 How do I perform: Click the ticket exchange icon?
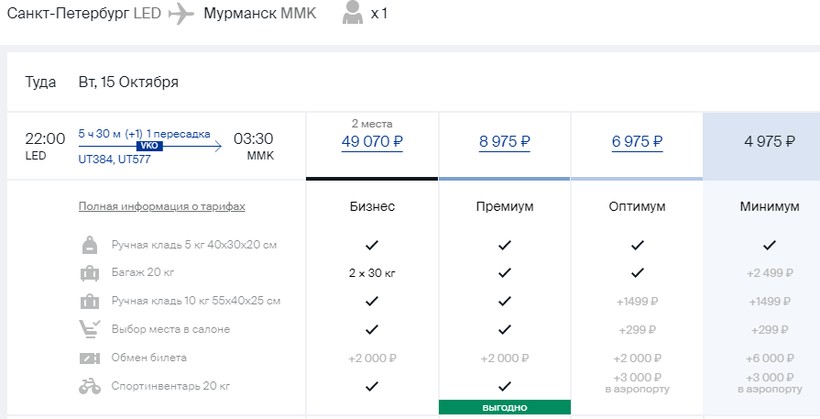tap(90, 357)
